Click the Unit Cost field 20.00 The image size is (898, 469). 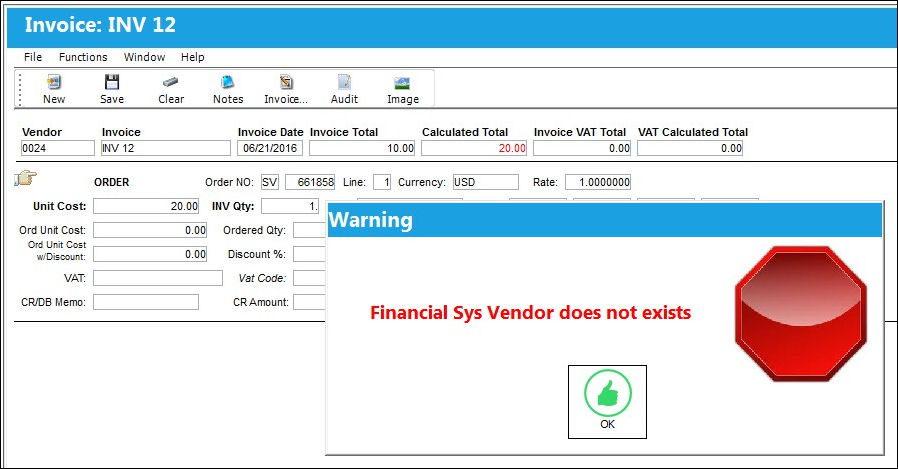point(146,206)
